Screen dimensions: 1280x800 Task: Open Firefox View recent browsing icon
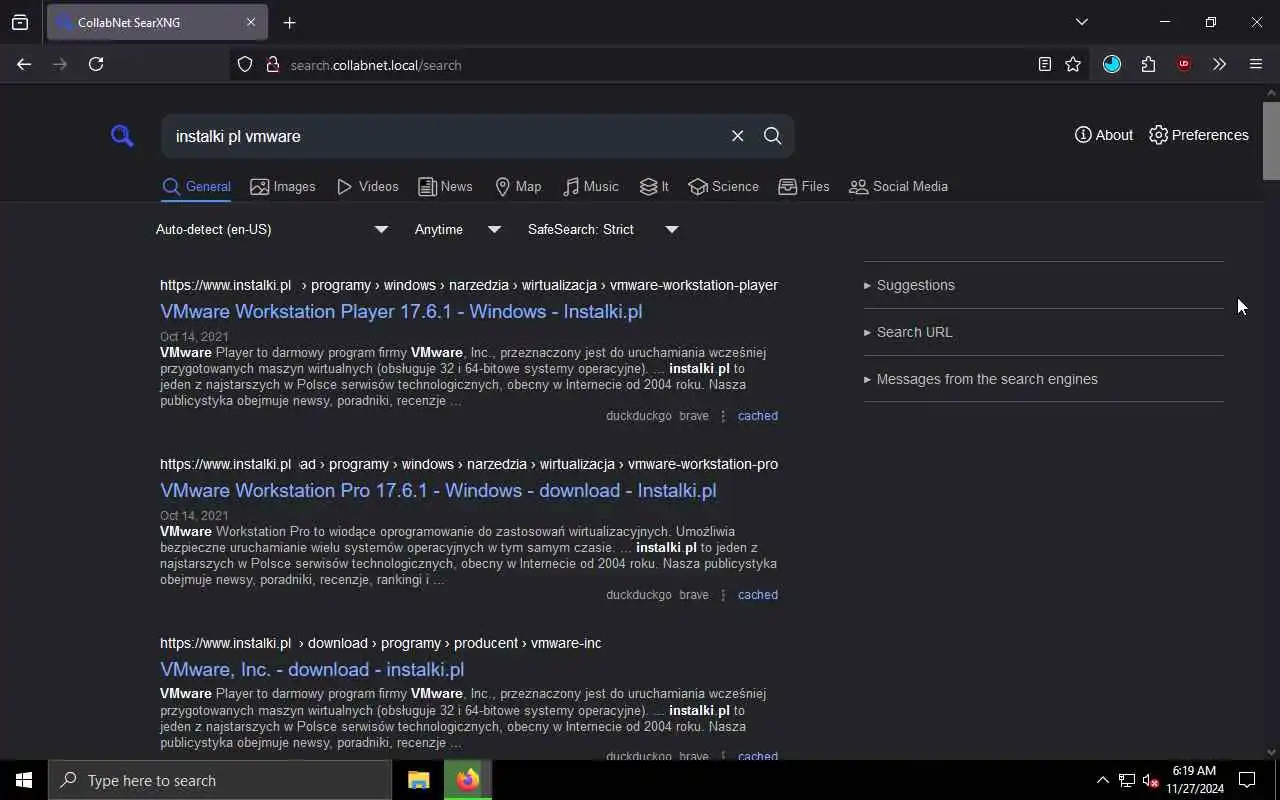pyautogui.click(x=20, y=22)
